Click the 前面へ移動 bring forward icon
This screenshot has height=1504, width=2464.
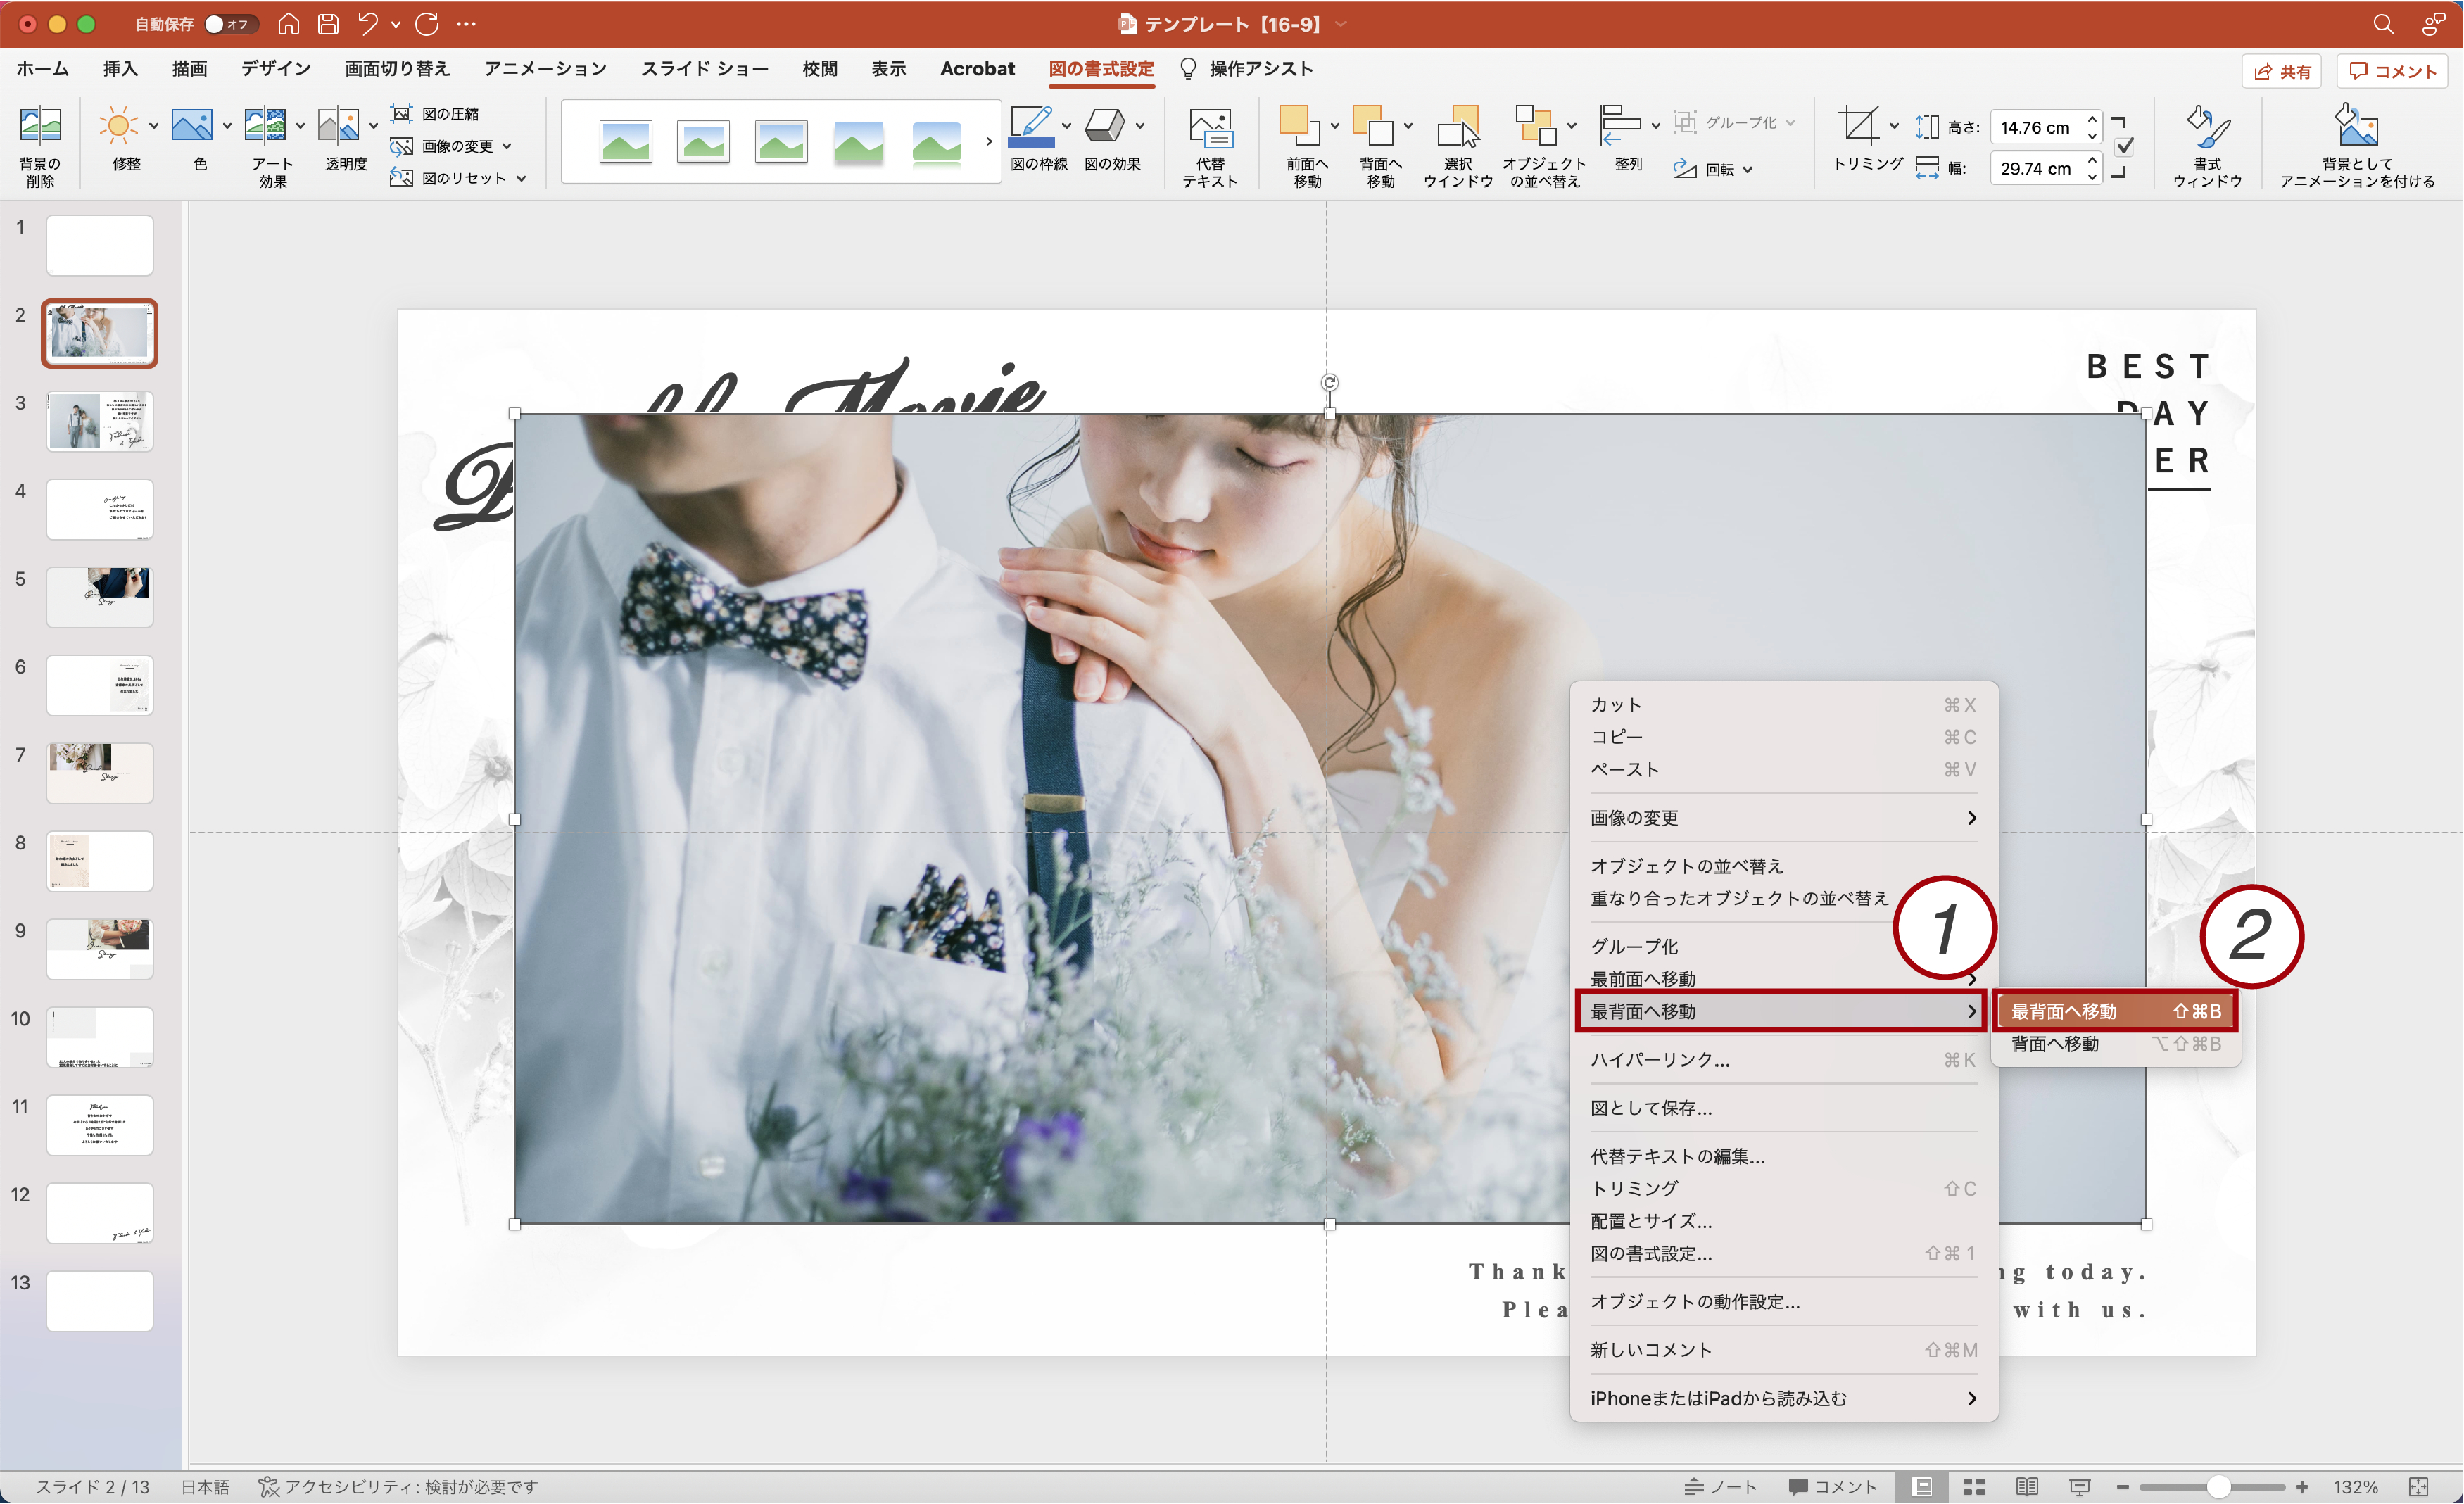click(x=1299, y=127)
